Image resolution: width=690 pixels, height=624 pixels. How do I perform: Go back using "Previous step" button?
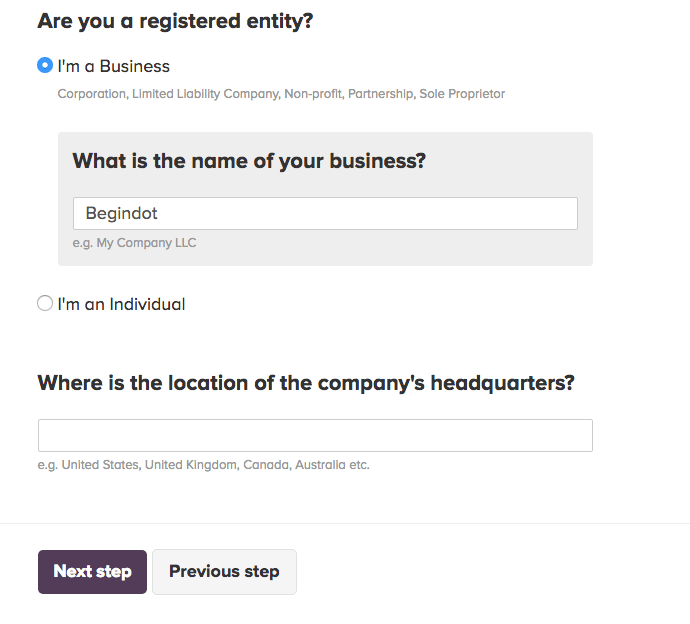(224, 572)
